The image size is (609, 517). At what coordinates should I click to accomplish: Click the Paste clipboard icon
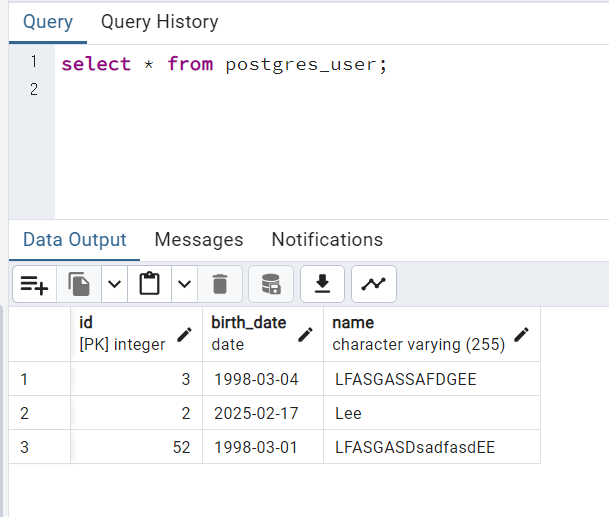(x=150, y=285)
